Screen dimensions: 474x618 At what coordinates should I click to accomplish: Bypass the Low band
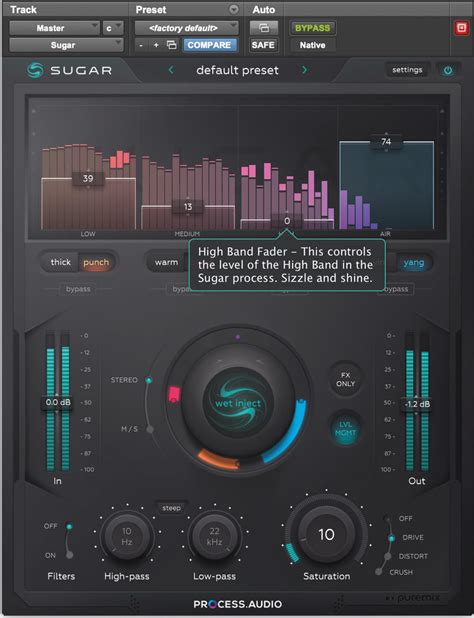point(78,289)
